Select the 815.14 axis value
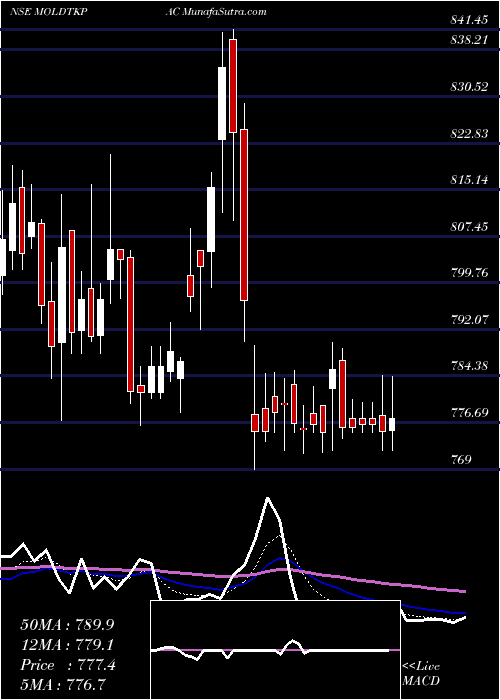The height and width of the screenshot is (700, 500). 470,180
